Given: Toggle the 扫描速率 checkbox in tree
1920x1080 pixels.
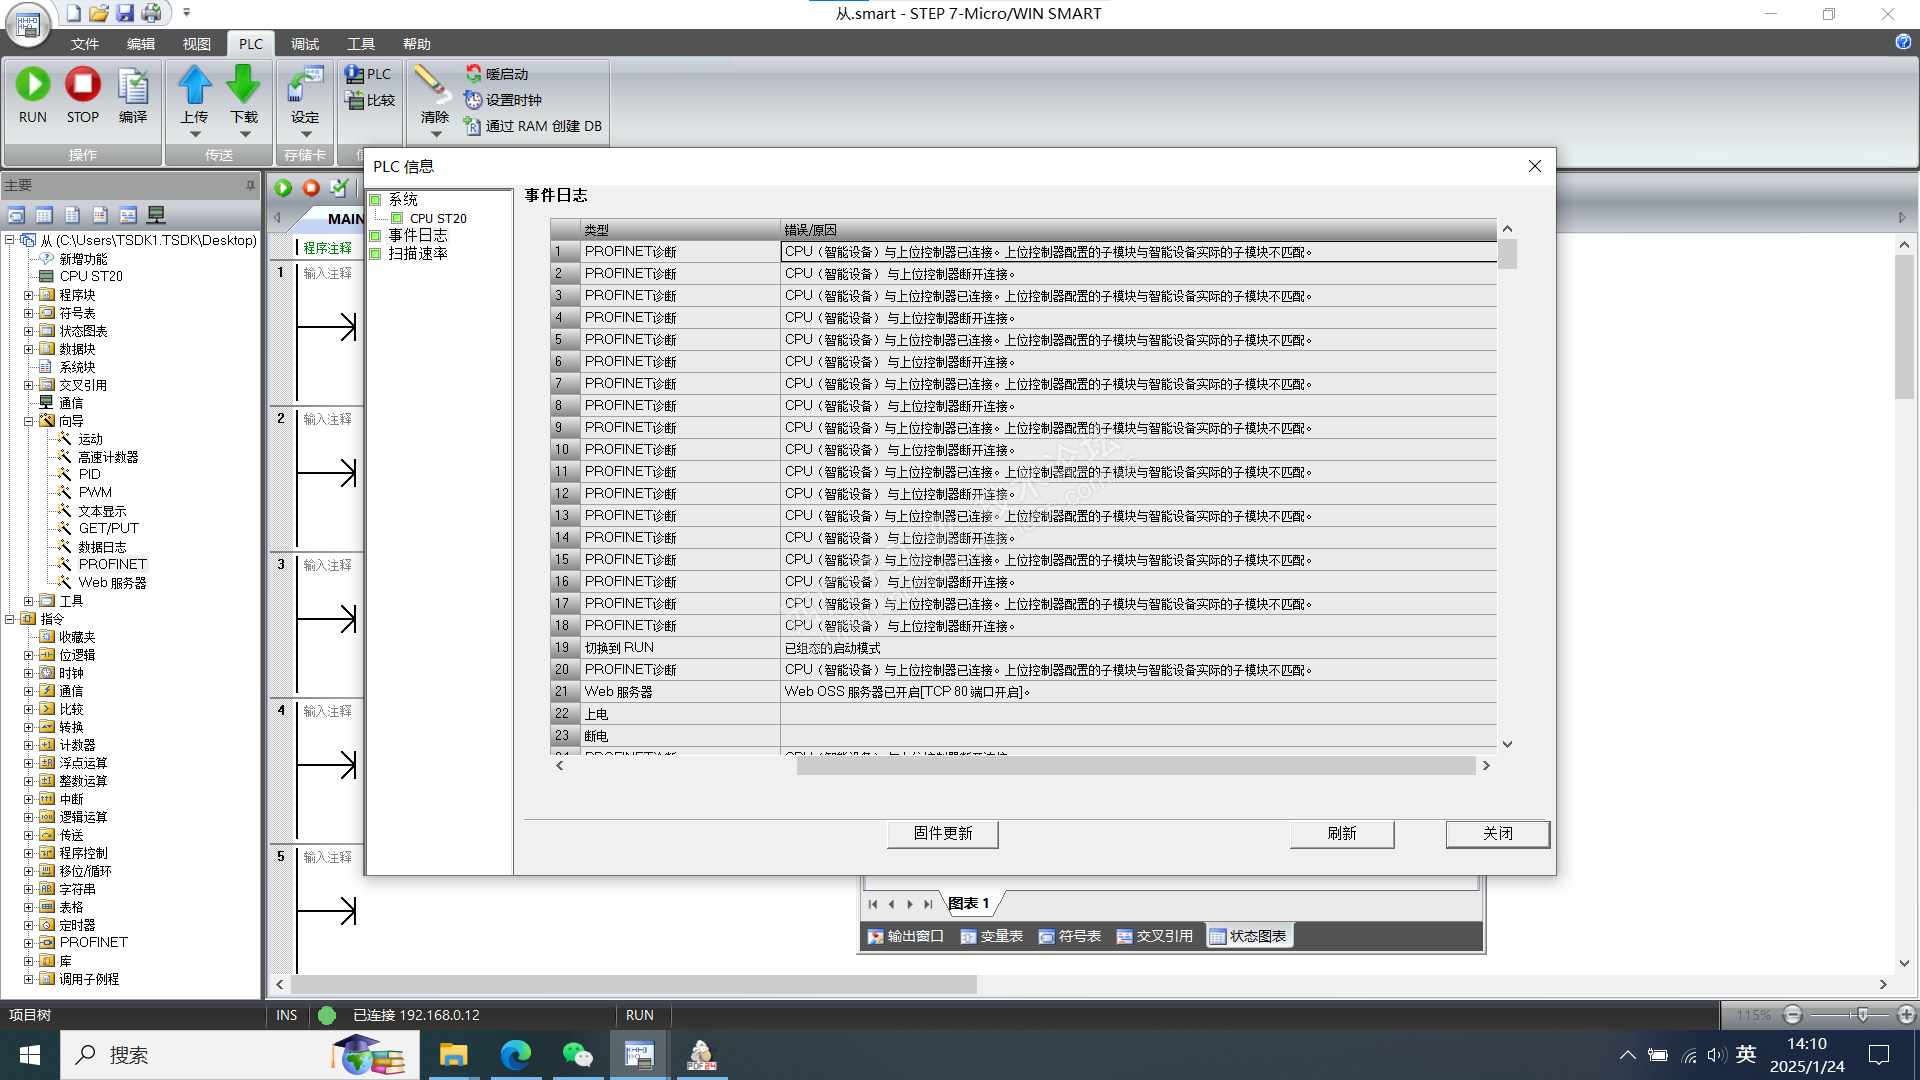Looking at the screenshot, I should [x=376, y=254].
